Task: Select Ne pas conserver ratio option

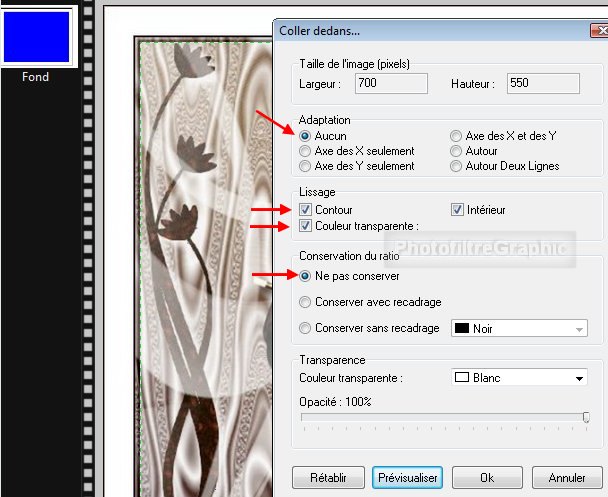Action: click(305, 275)
